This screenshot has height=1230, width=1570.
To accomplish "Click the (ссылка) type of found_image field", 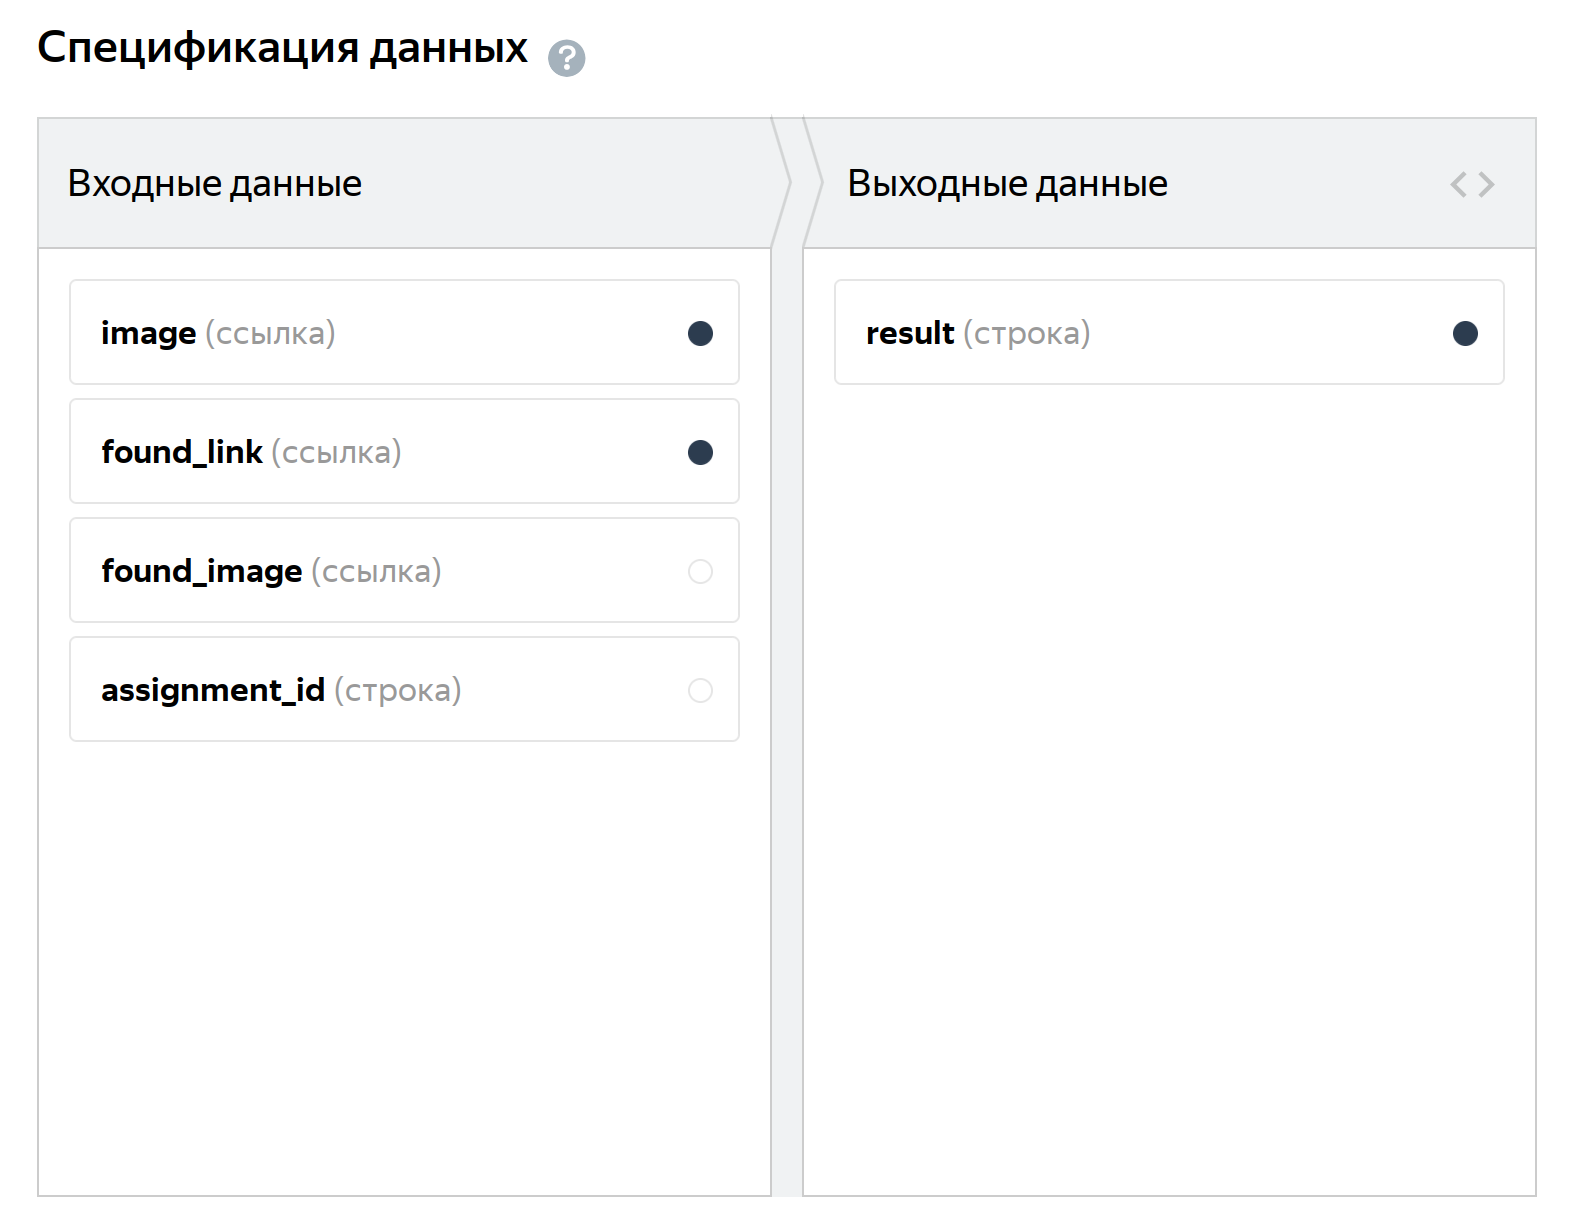I will click(x=376, y=571).
